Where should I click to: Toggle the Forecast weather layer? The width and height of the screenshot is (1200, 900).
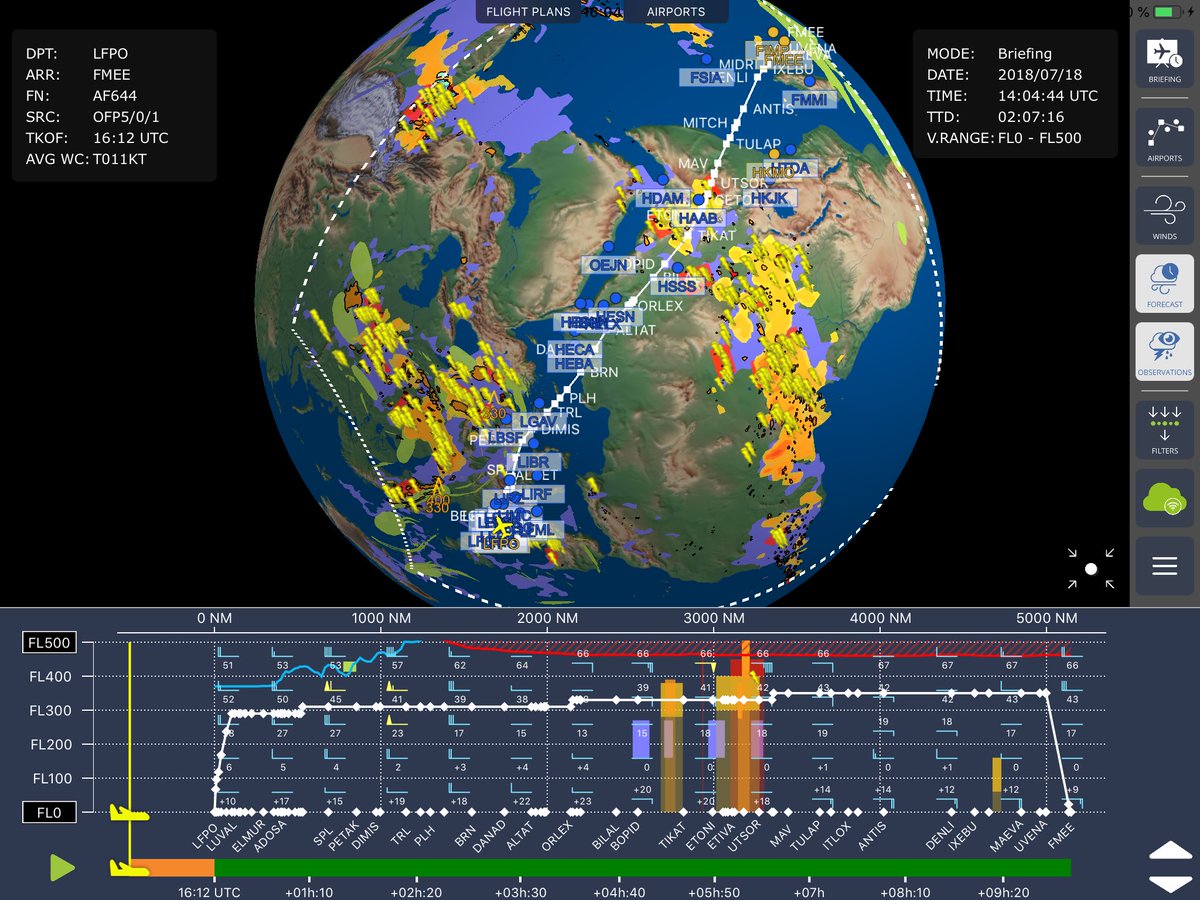pos(1164,284)
